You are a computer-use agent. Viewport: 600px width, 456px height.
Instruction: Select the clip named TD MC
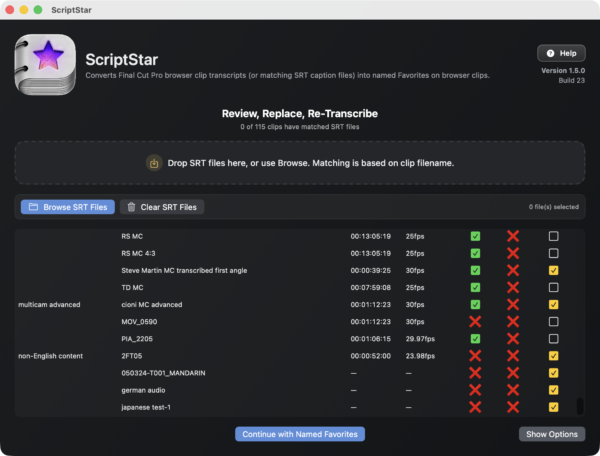[x=132, y=287]
